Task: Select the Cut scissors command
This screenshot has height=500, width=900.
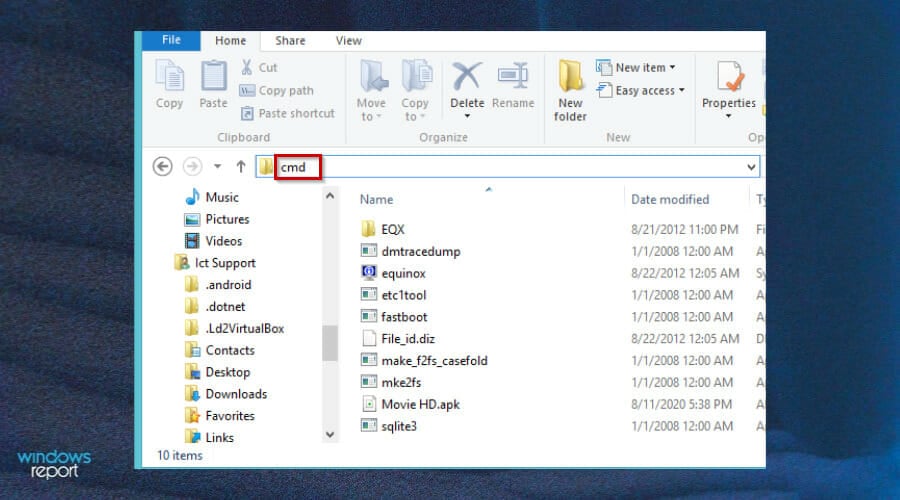Action: coord(259,67)
